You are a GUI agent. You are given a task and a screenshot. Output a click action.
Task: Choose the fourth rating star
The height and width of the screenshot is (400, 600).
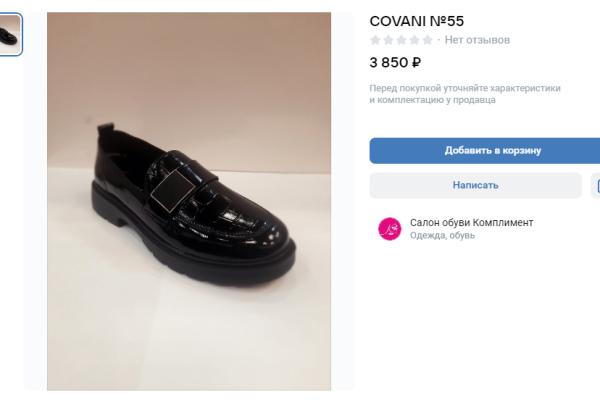(415, 40)
